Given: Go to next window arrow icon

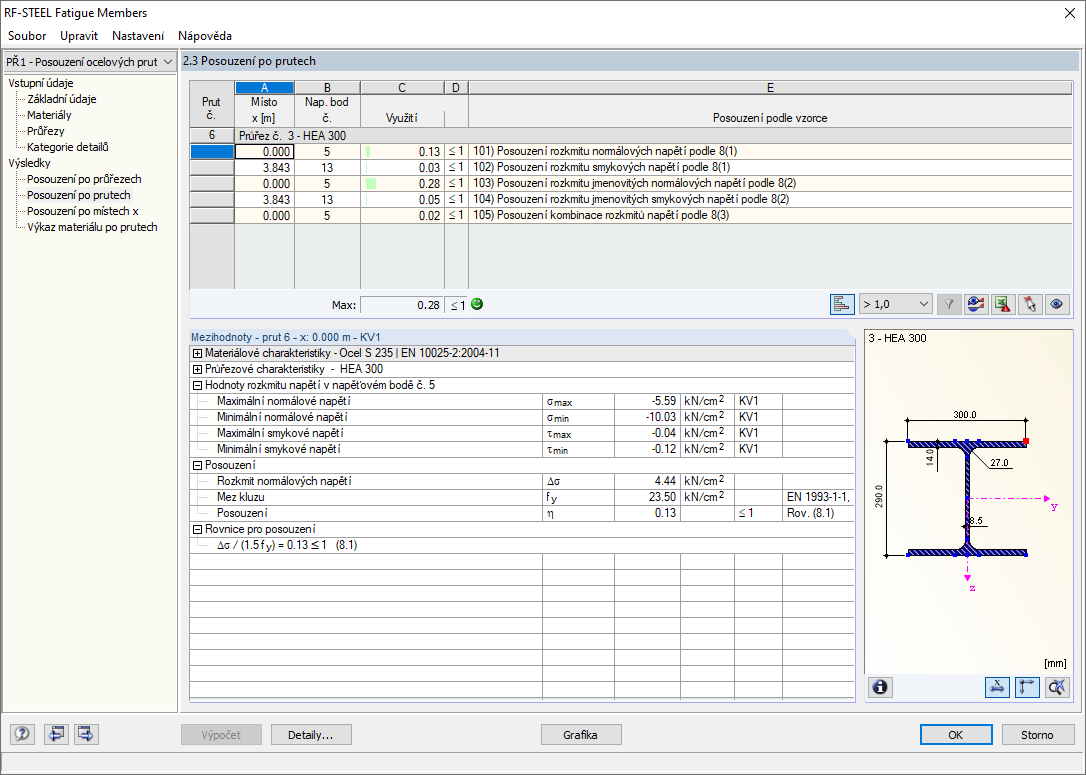Looking at the screenshot, I should [x=86, y=735].
